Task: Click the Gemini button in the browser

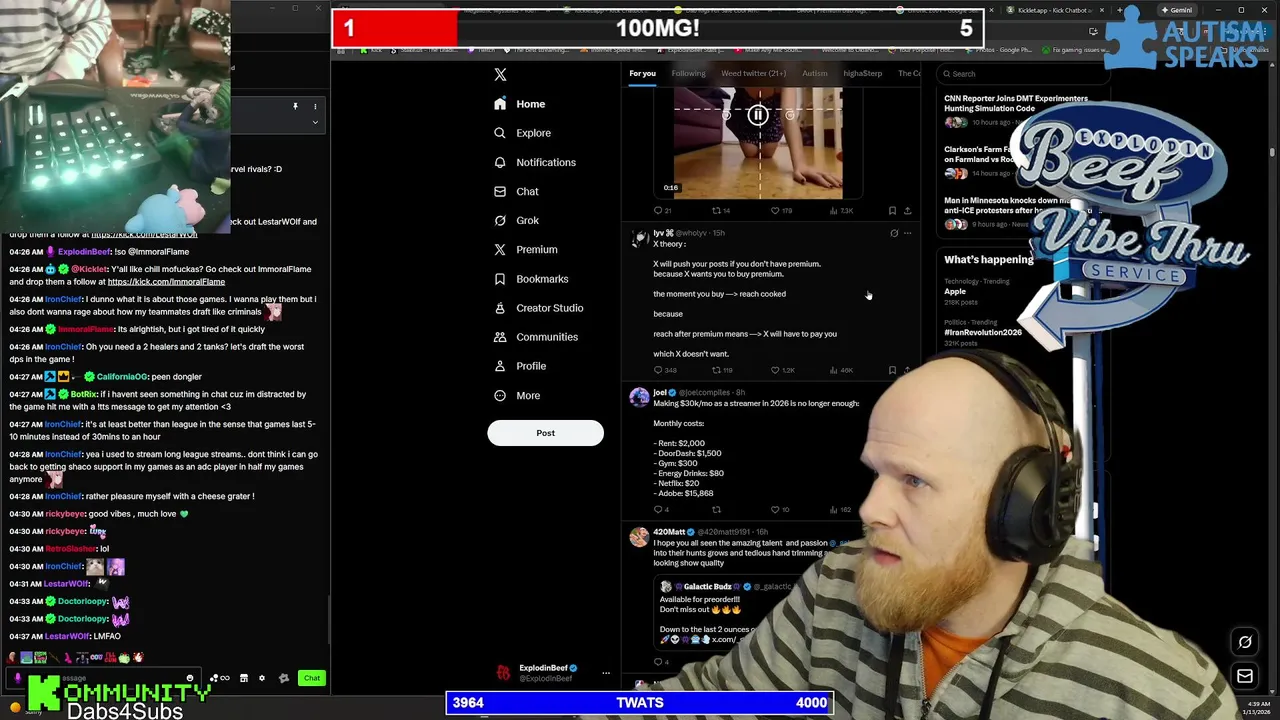Action: point(1176,10)
